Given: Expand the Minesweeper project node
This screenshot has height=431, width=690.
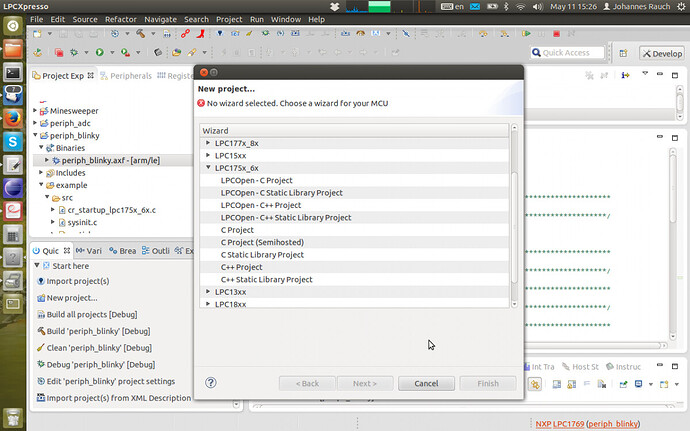Looking at the screenshot, I should (35, 111).
